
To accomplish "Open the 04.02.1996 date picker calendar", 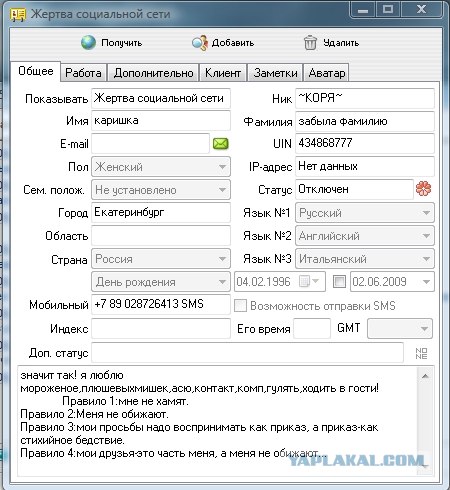I will coord(309,282).
